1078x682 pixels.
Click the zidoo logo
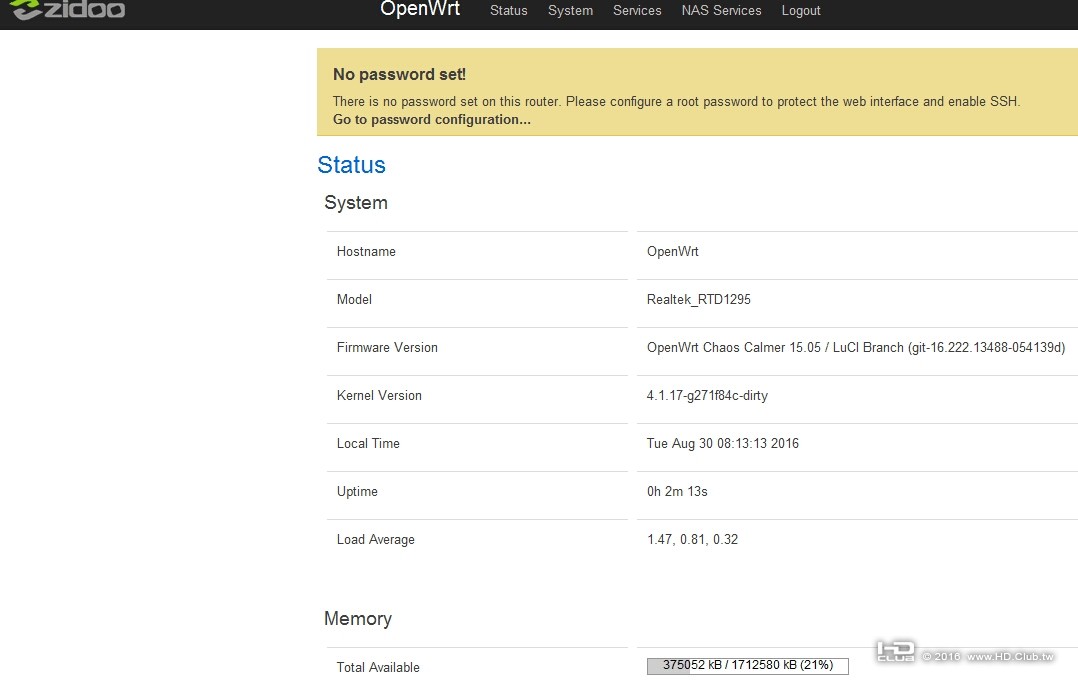click(x=68, y=10)
